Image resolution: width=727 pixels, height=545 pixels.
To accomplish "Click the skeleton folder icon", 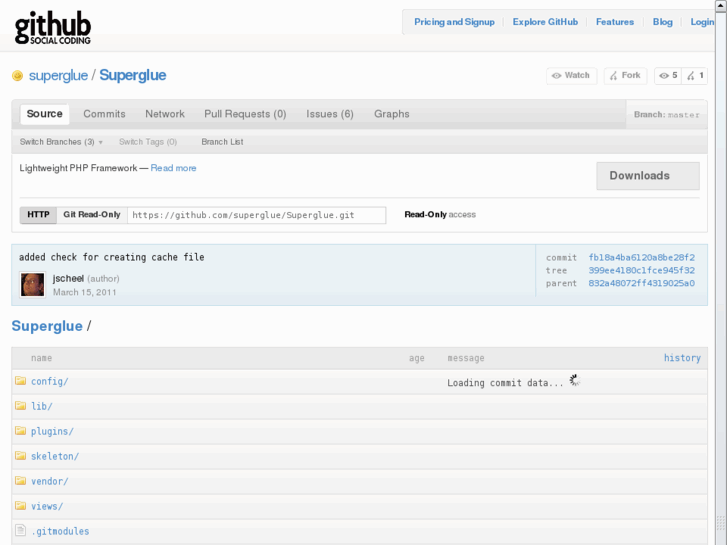I will pos(20,456).
